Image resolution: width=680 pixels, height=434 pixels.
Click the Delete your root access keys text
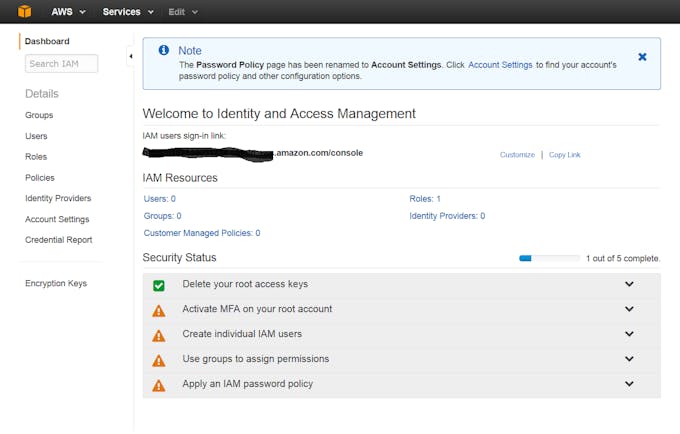(245, 284)
